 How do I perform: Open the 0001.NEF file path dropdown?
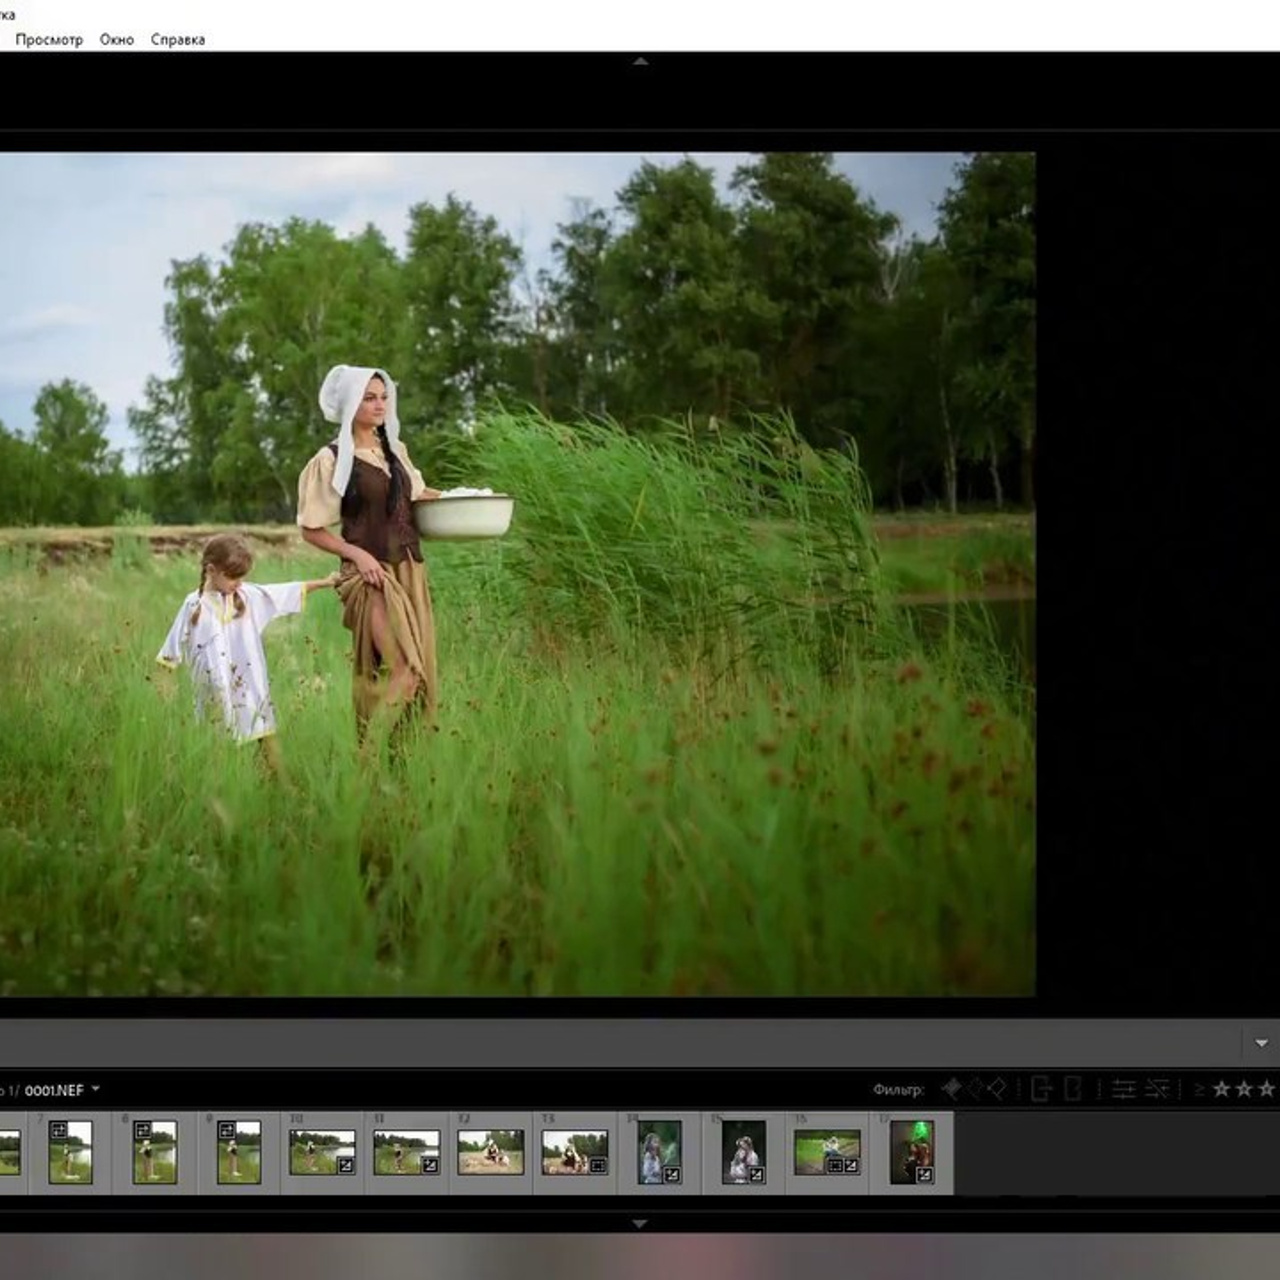coord(96,1089)
